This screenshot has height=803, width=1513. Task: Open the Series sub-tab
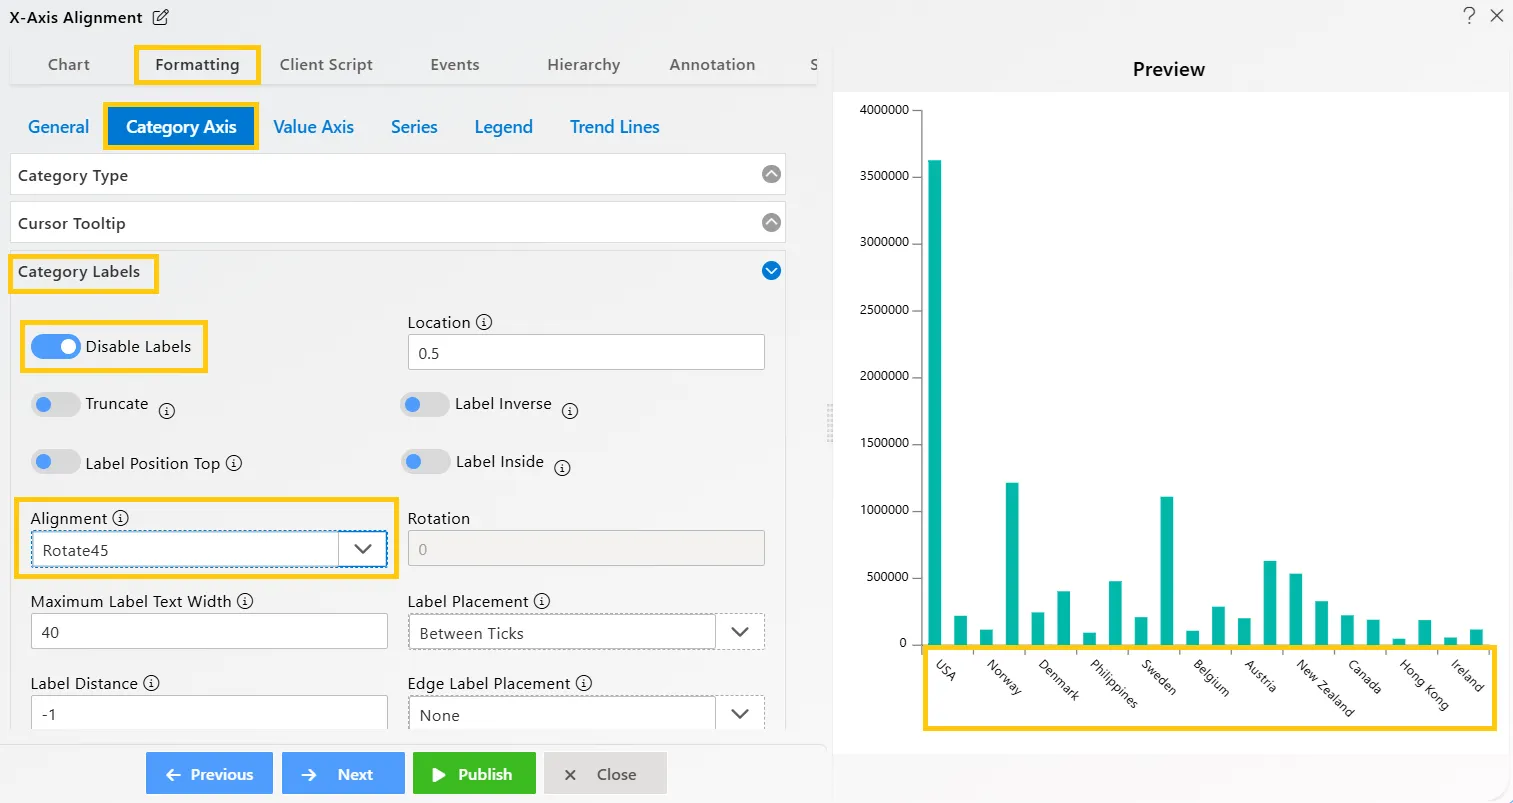pyautogui.click(x=414, y=127)
